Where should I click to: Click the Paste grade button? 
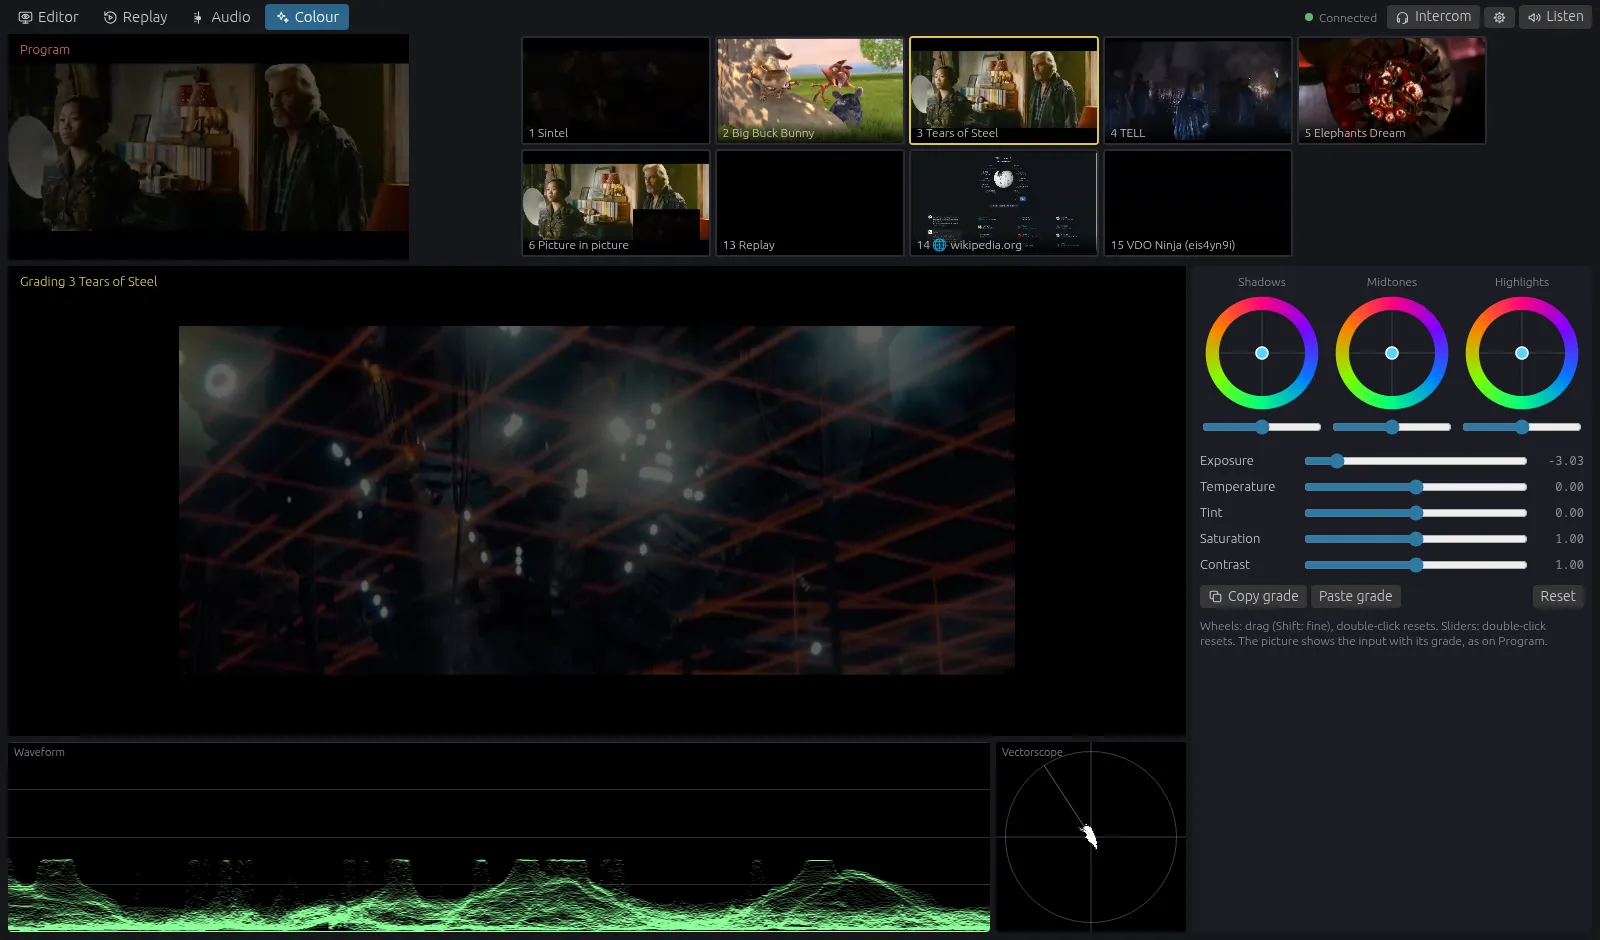coord(1355,596)
